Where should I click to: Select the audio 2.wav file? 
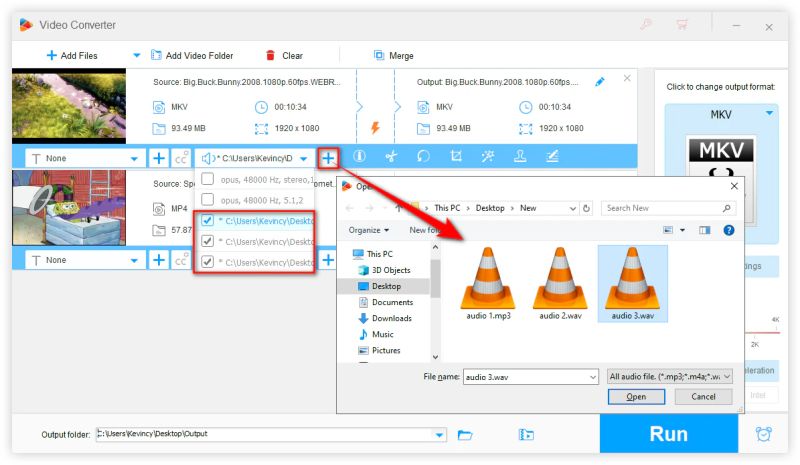click(560, 284)
